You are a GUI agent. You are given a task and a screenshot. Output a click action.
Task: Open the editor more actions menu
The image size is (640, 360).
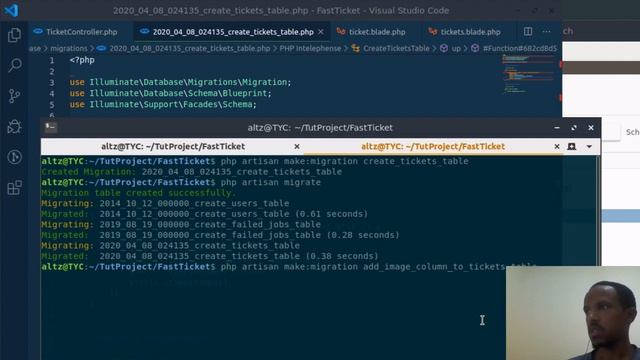point(546,31)
